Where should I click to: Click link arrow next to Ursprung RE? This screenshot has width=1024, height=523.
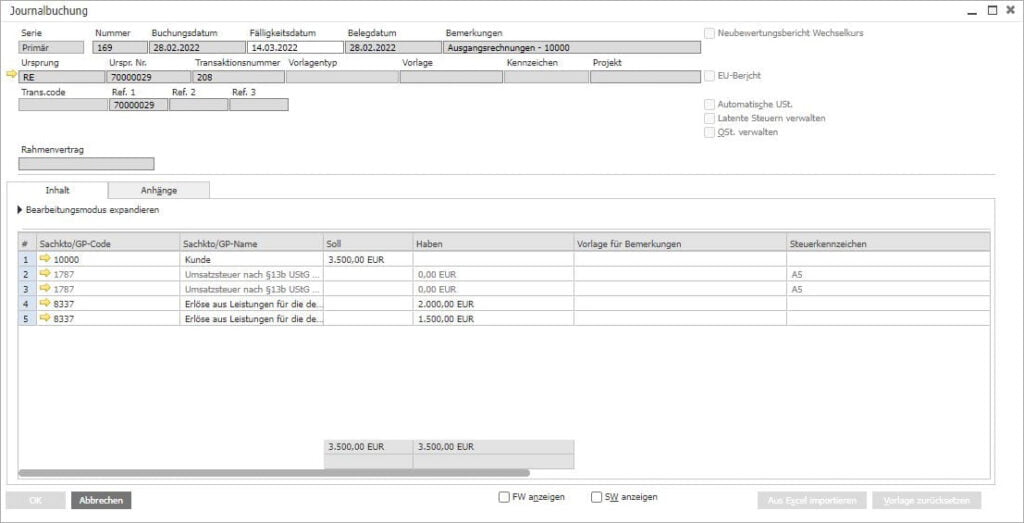pos(11,74)
